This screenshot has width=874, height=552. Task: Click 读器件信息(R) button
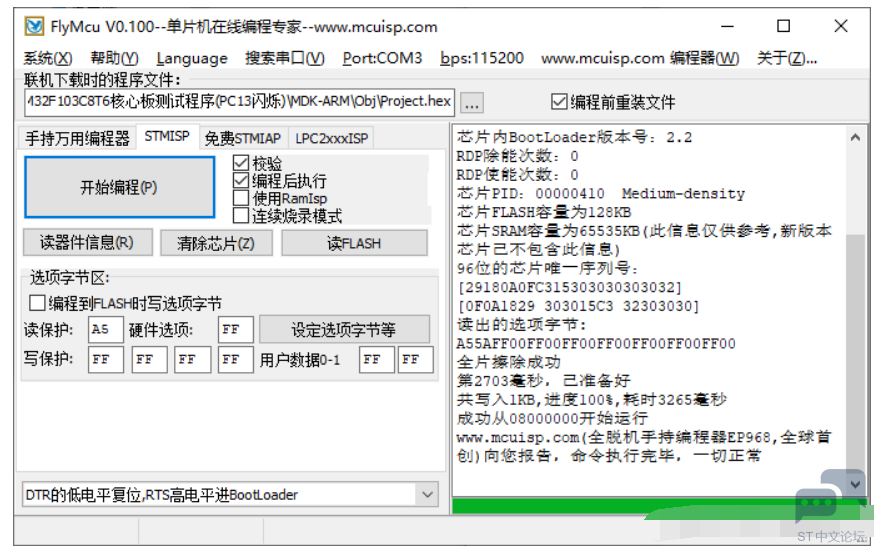tap(88, 243)
